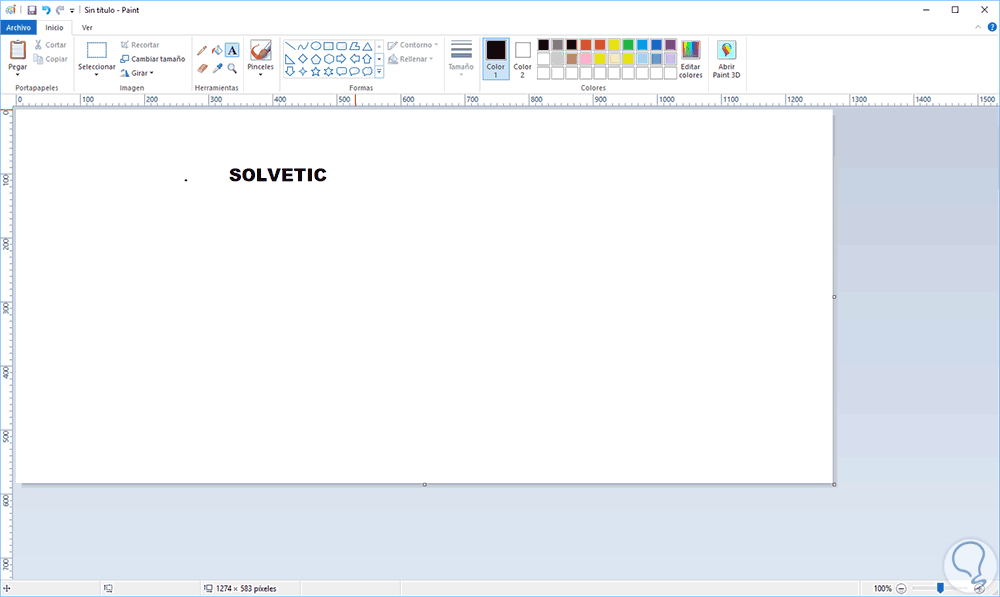Image resolution: width=1000 pixels, height=597 pixels.
Task: Open the Rellenar fill dropdown
Action: [410, 59]
